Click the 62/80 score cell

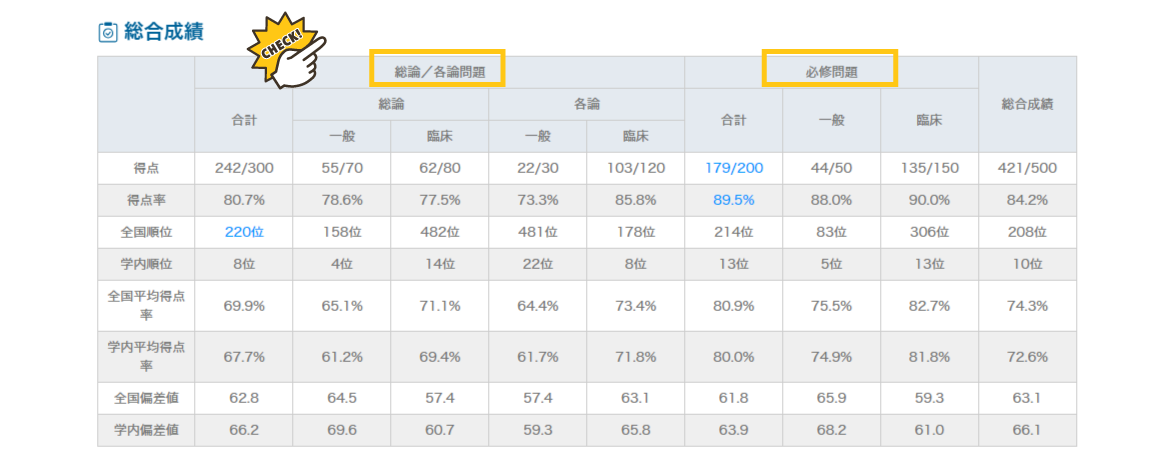pos(440,168)
